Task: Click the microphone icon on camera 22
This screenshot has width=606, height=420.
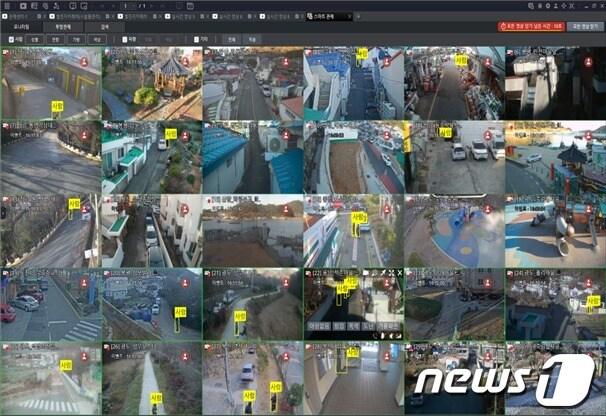Action: (383, 335)
